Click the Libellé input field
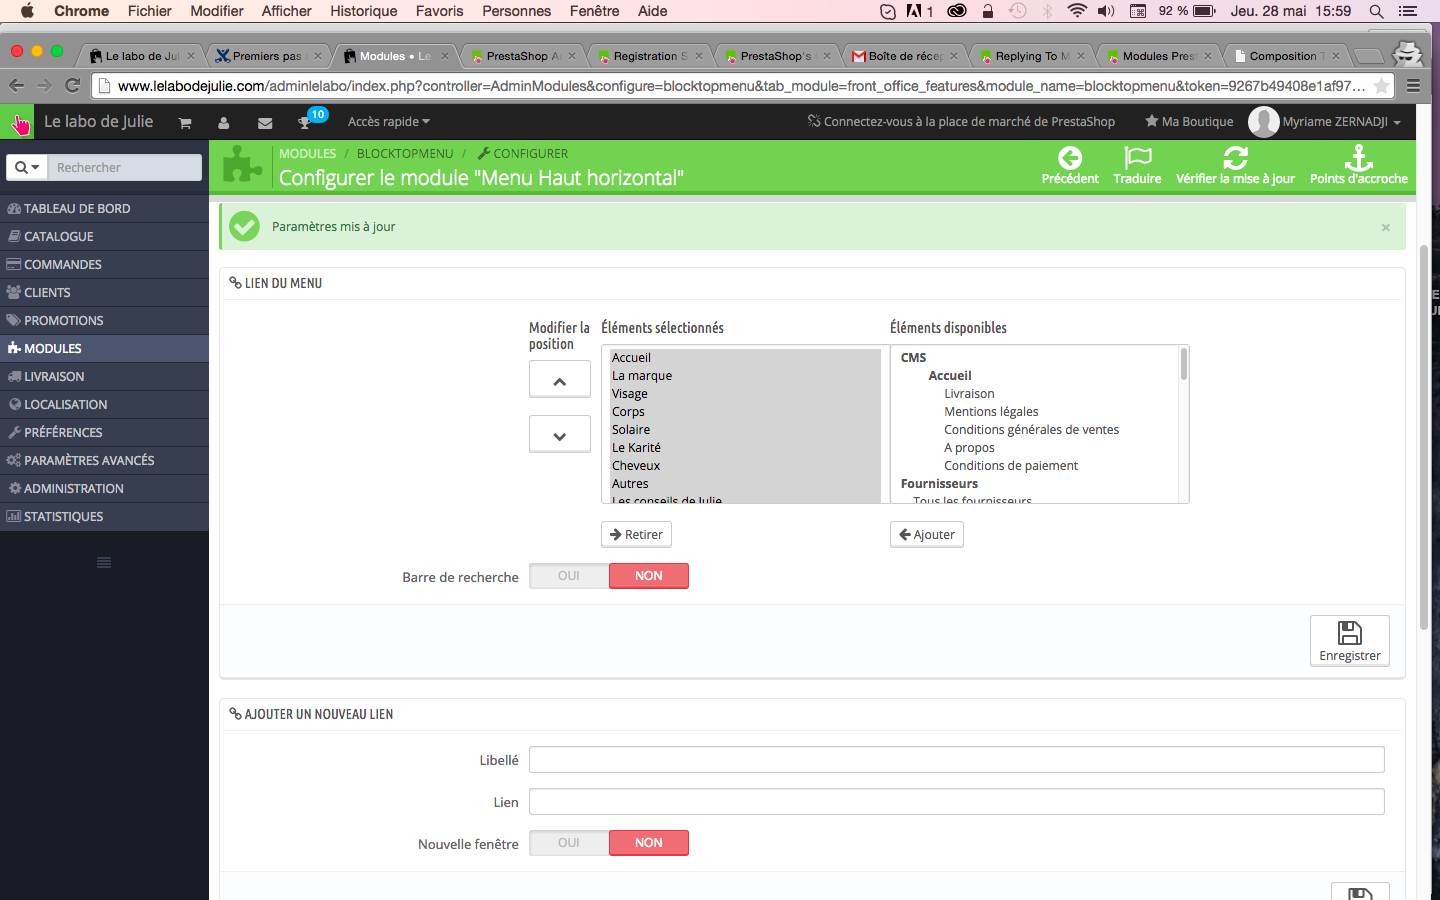Image resolution: width=1440 pixels, height=900 pixels. tap(957, 760)
